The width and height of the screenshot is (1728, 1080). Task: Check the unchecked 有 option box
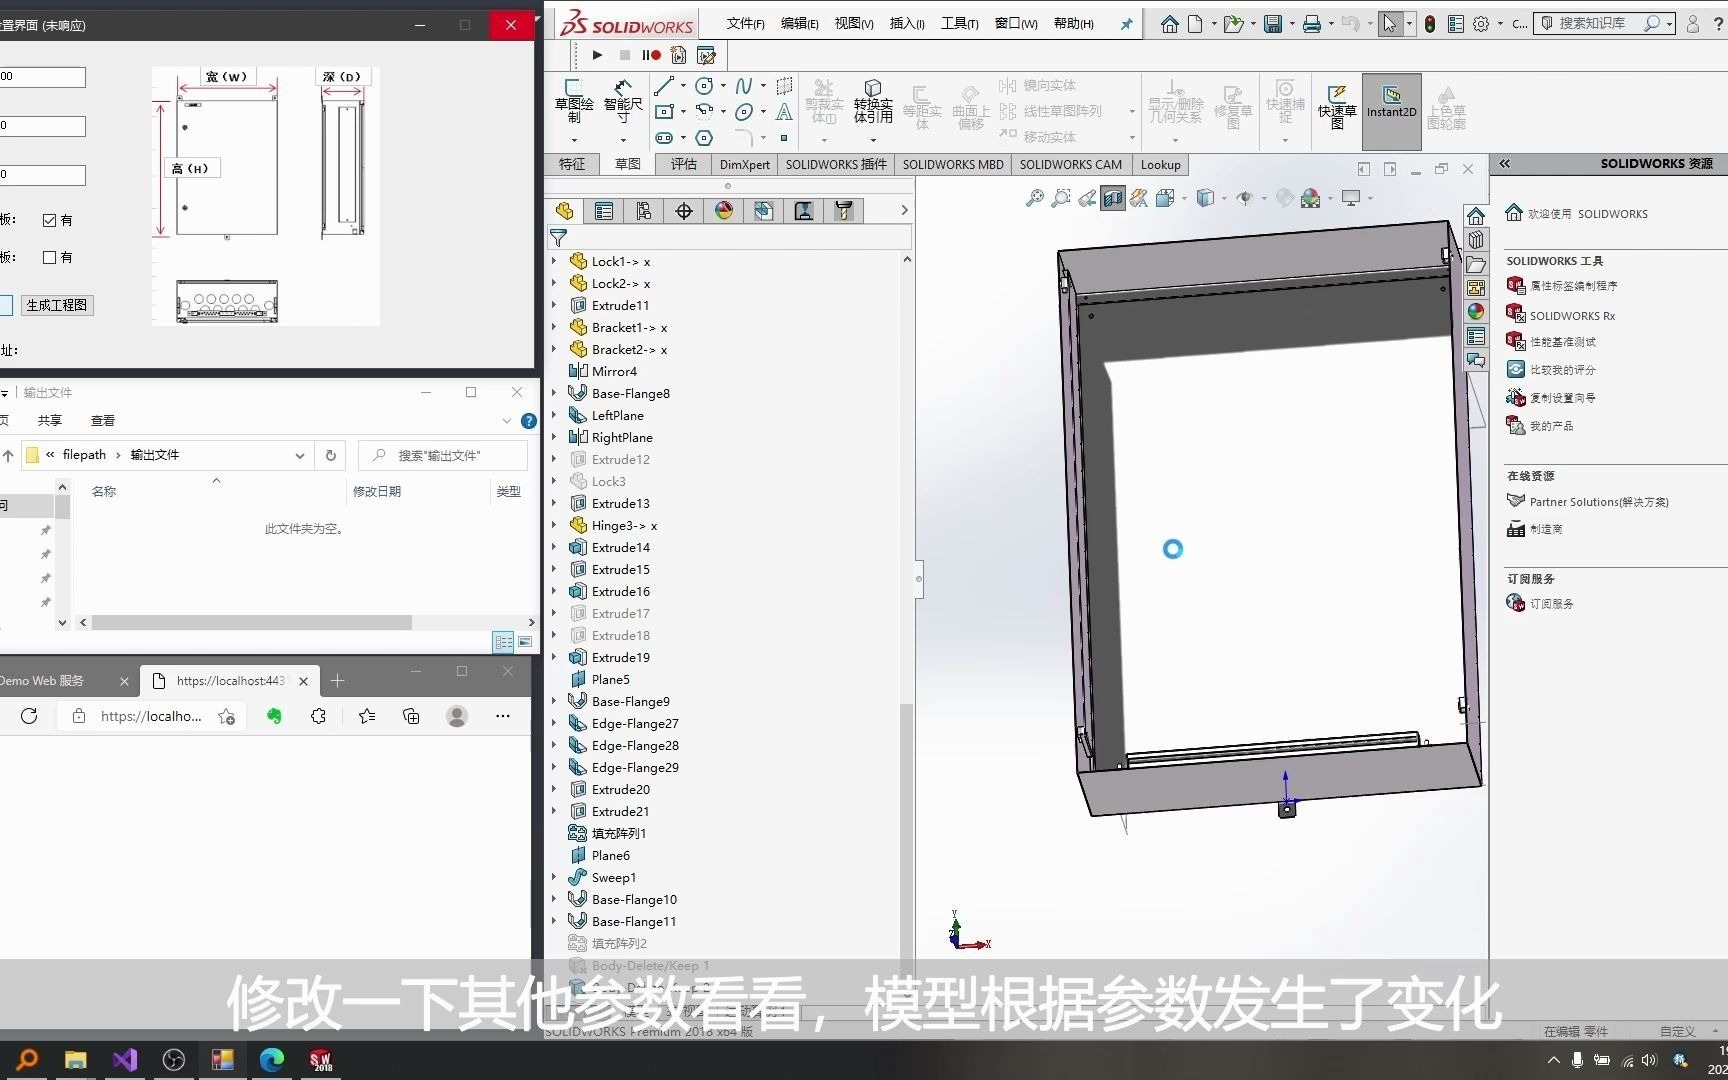click(x=50, y=257)
